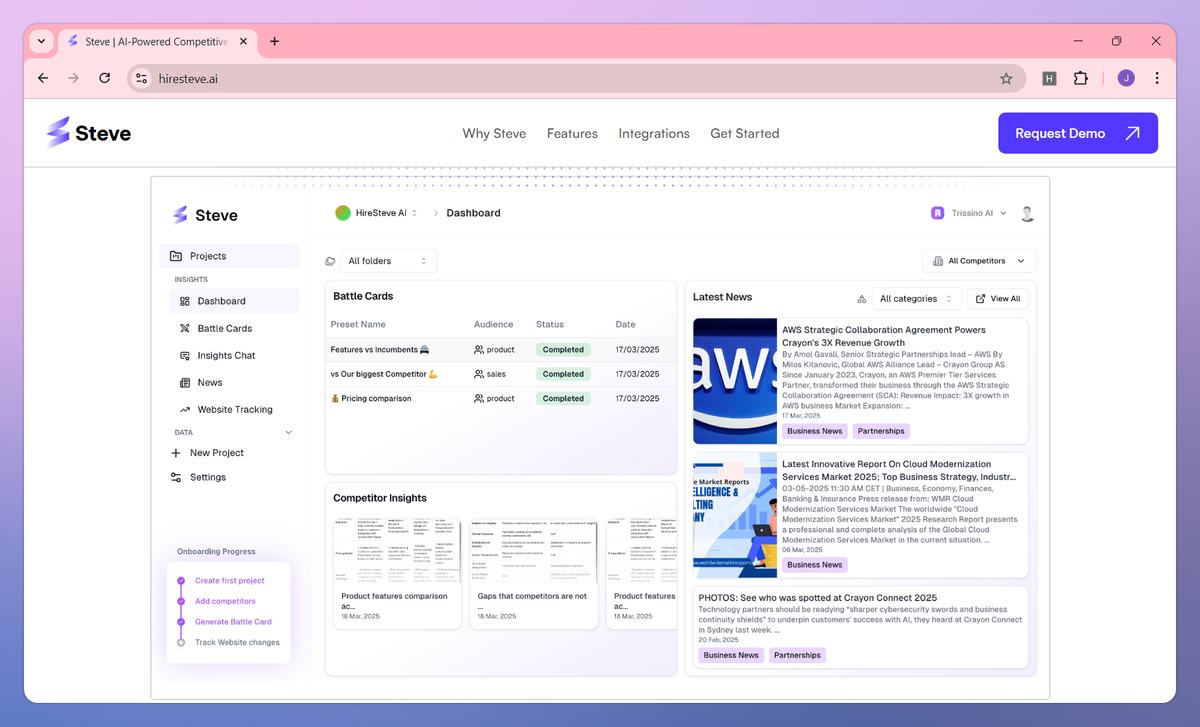This screenshot has width=1200, height=727.
Task: Click View All in Latest News
Action: [998, 299]
